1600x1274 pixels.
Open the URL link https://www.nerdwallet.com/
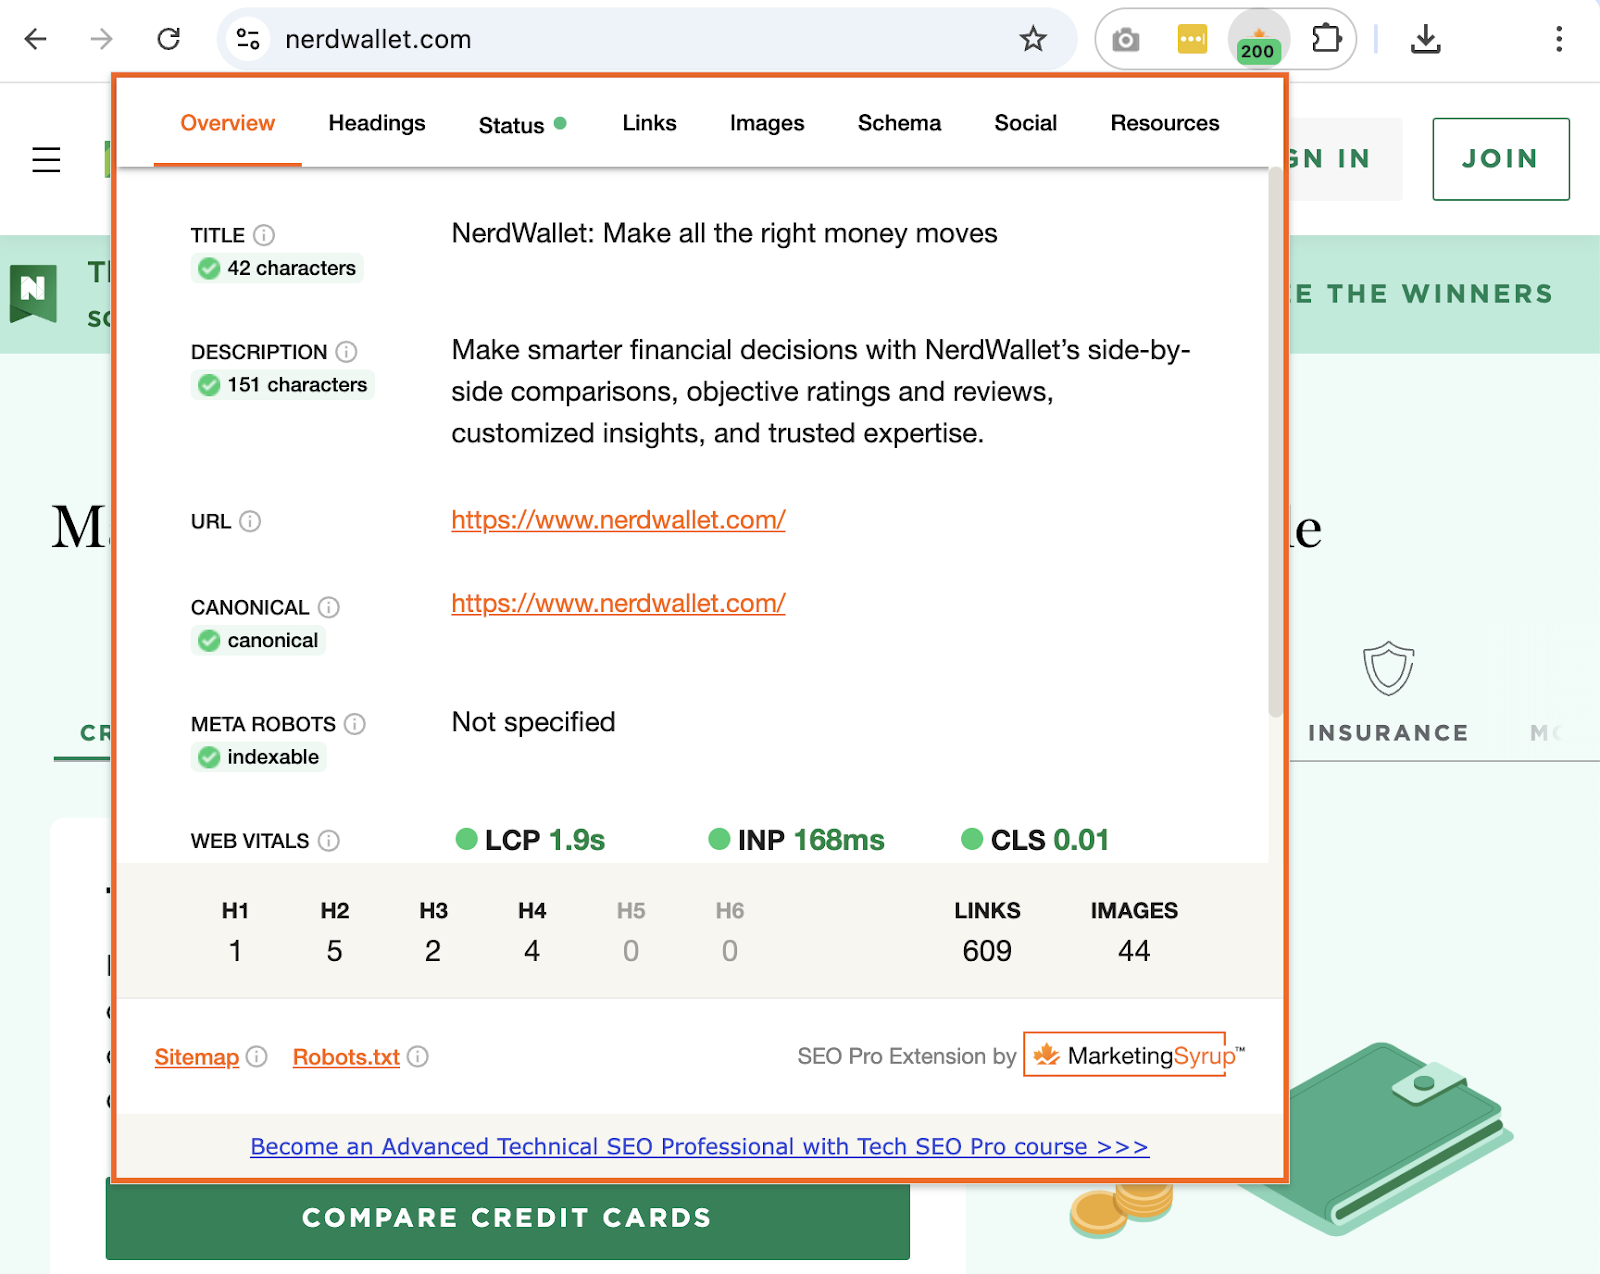[x=618, y=520]
